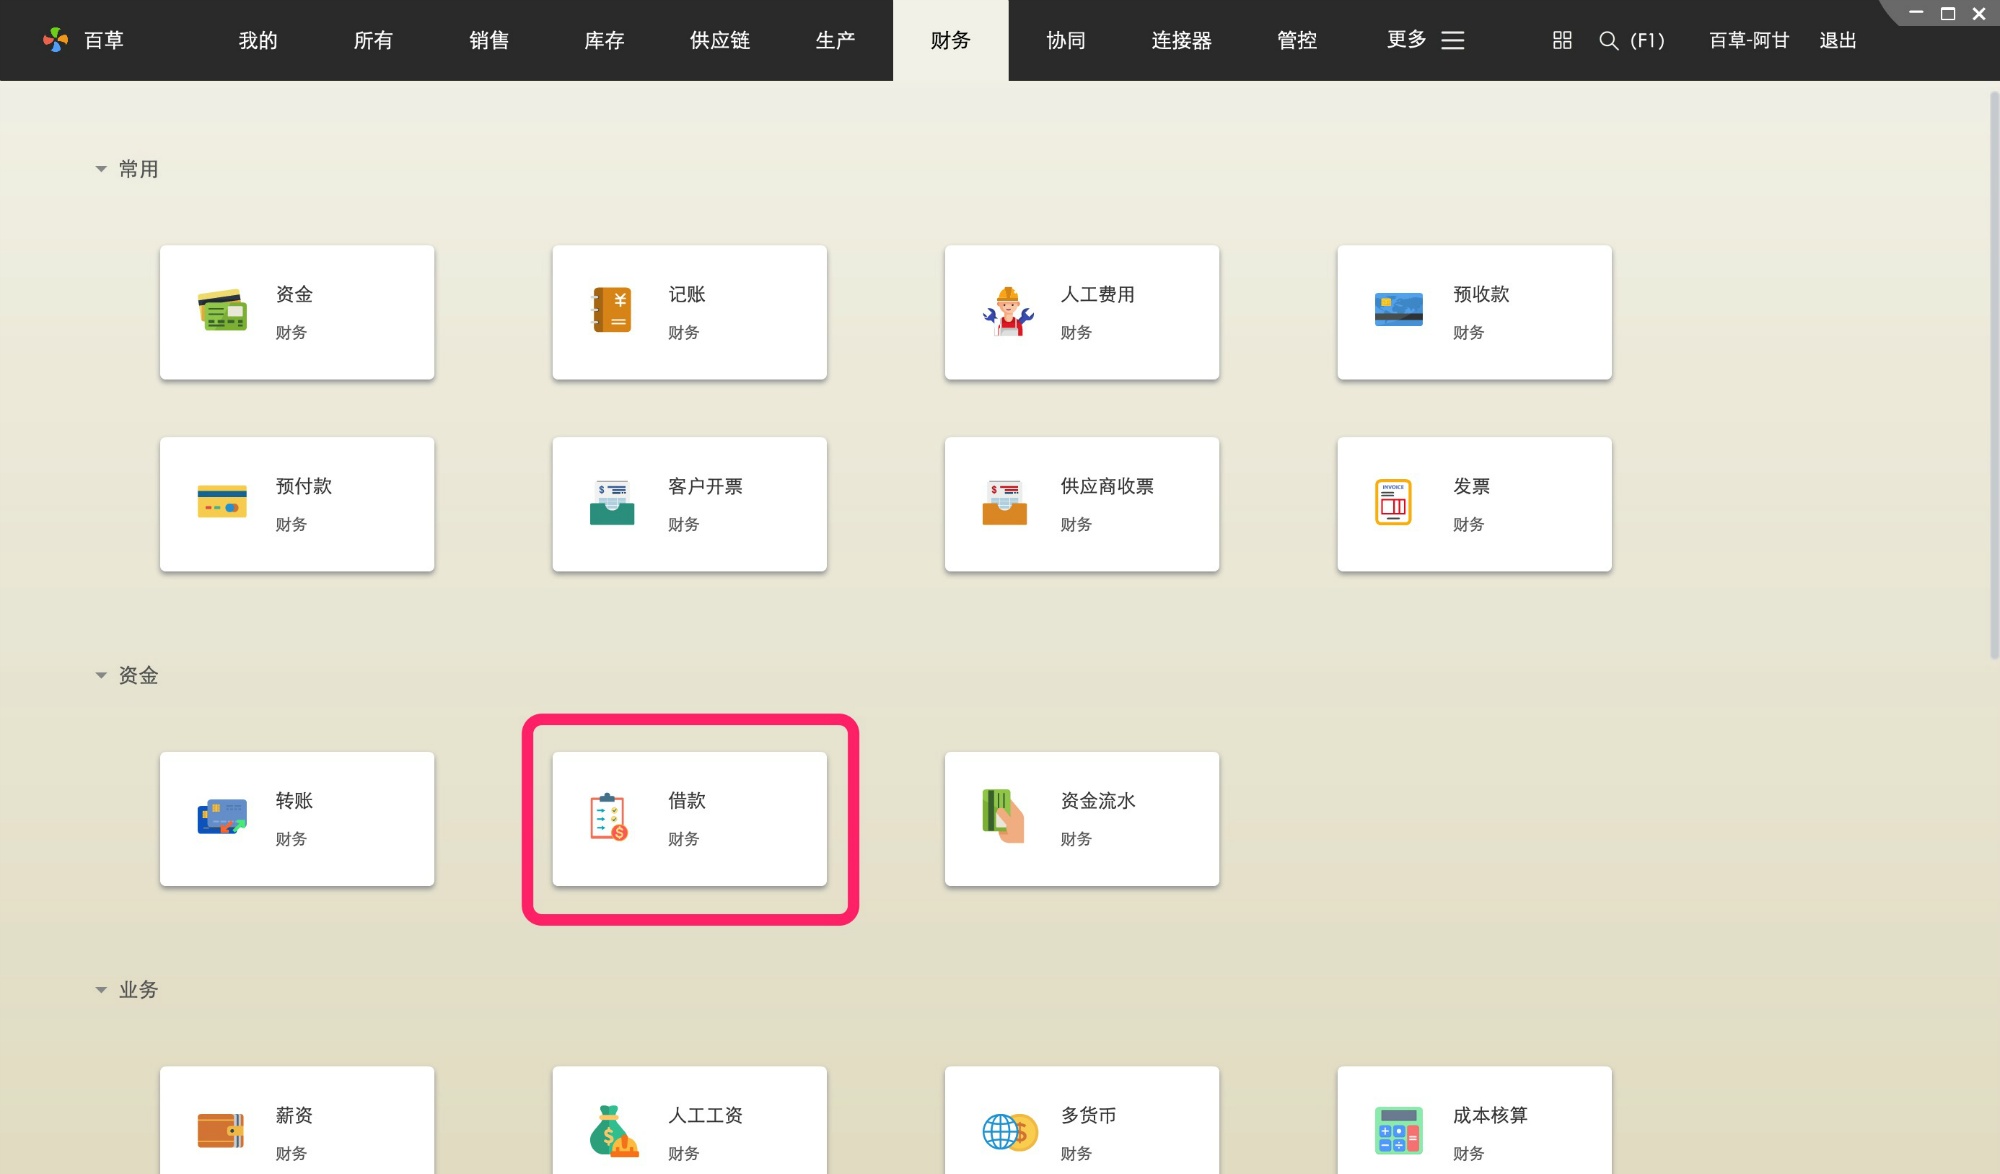Switch to the 我的 tab

tap(258, 40)
